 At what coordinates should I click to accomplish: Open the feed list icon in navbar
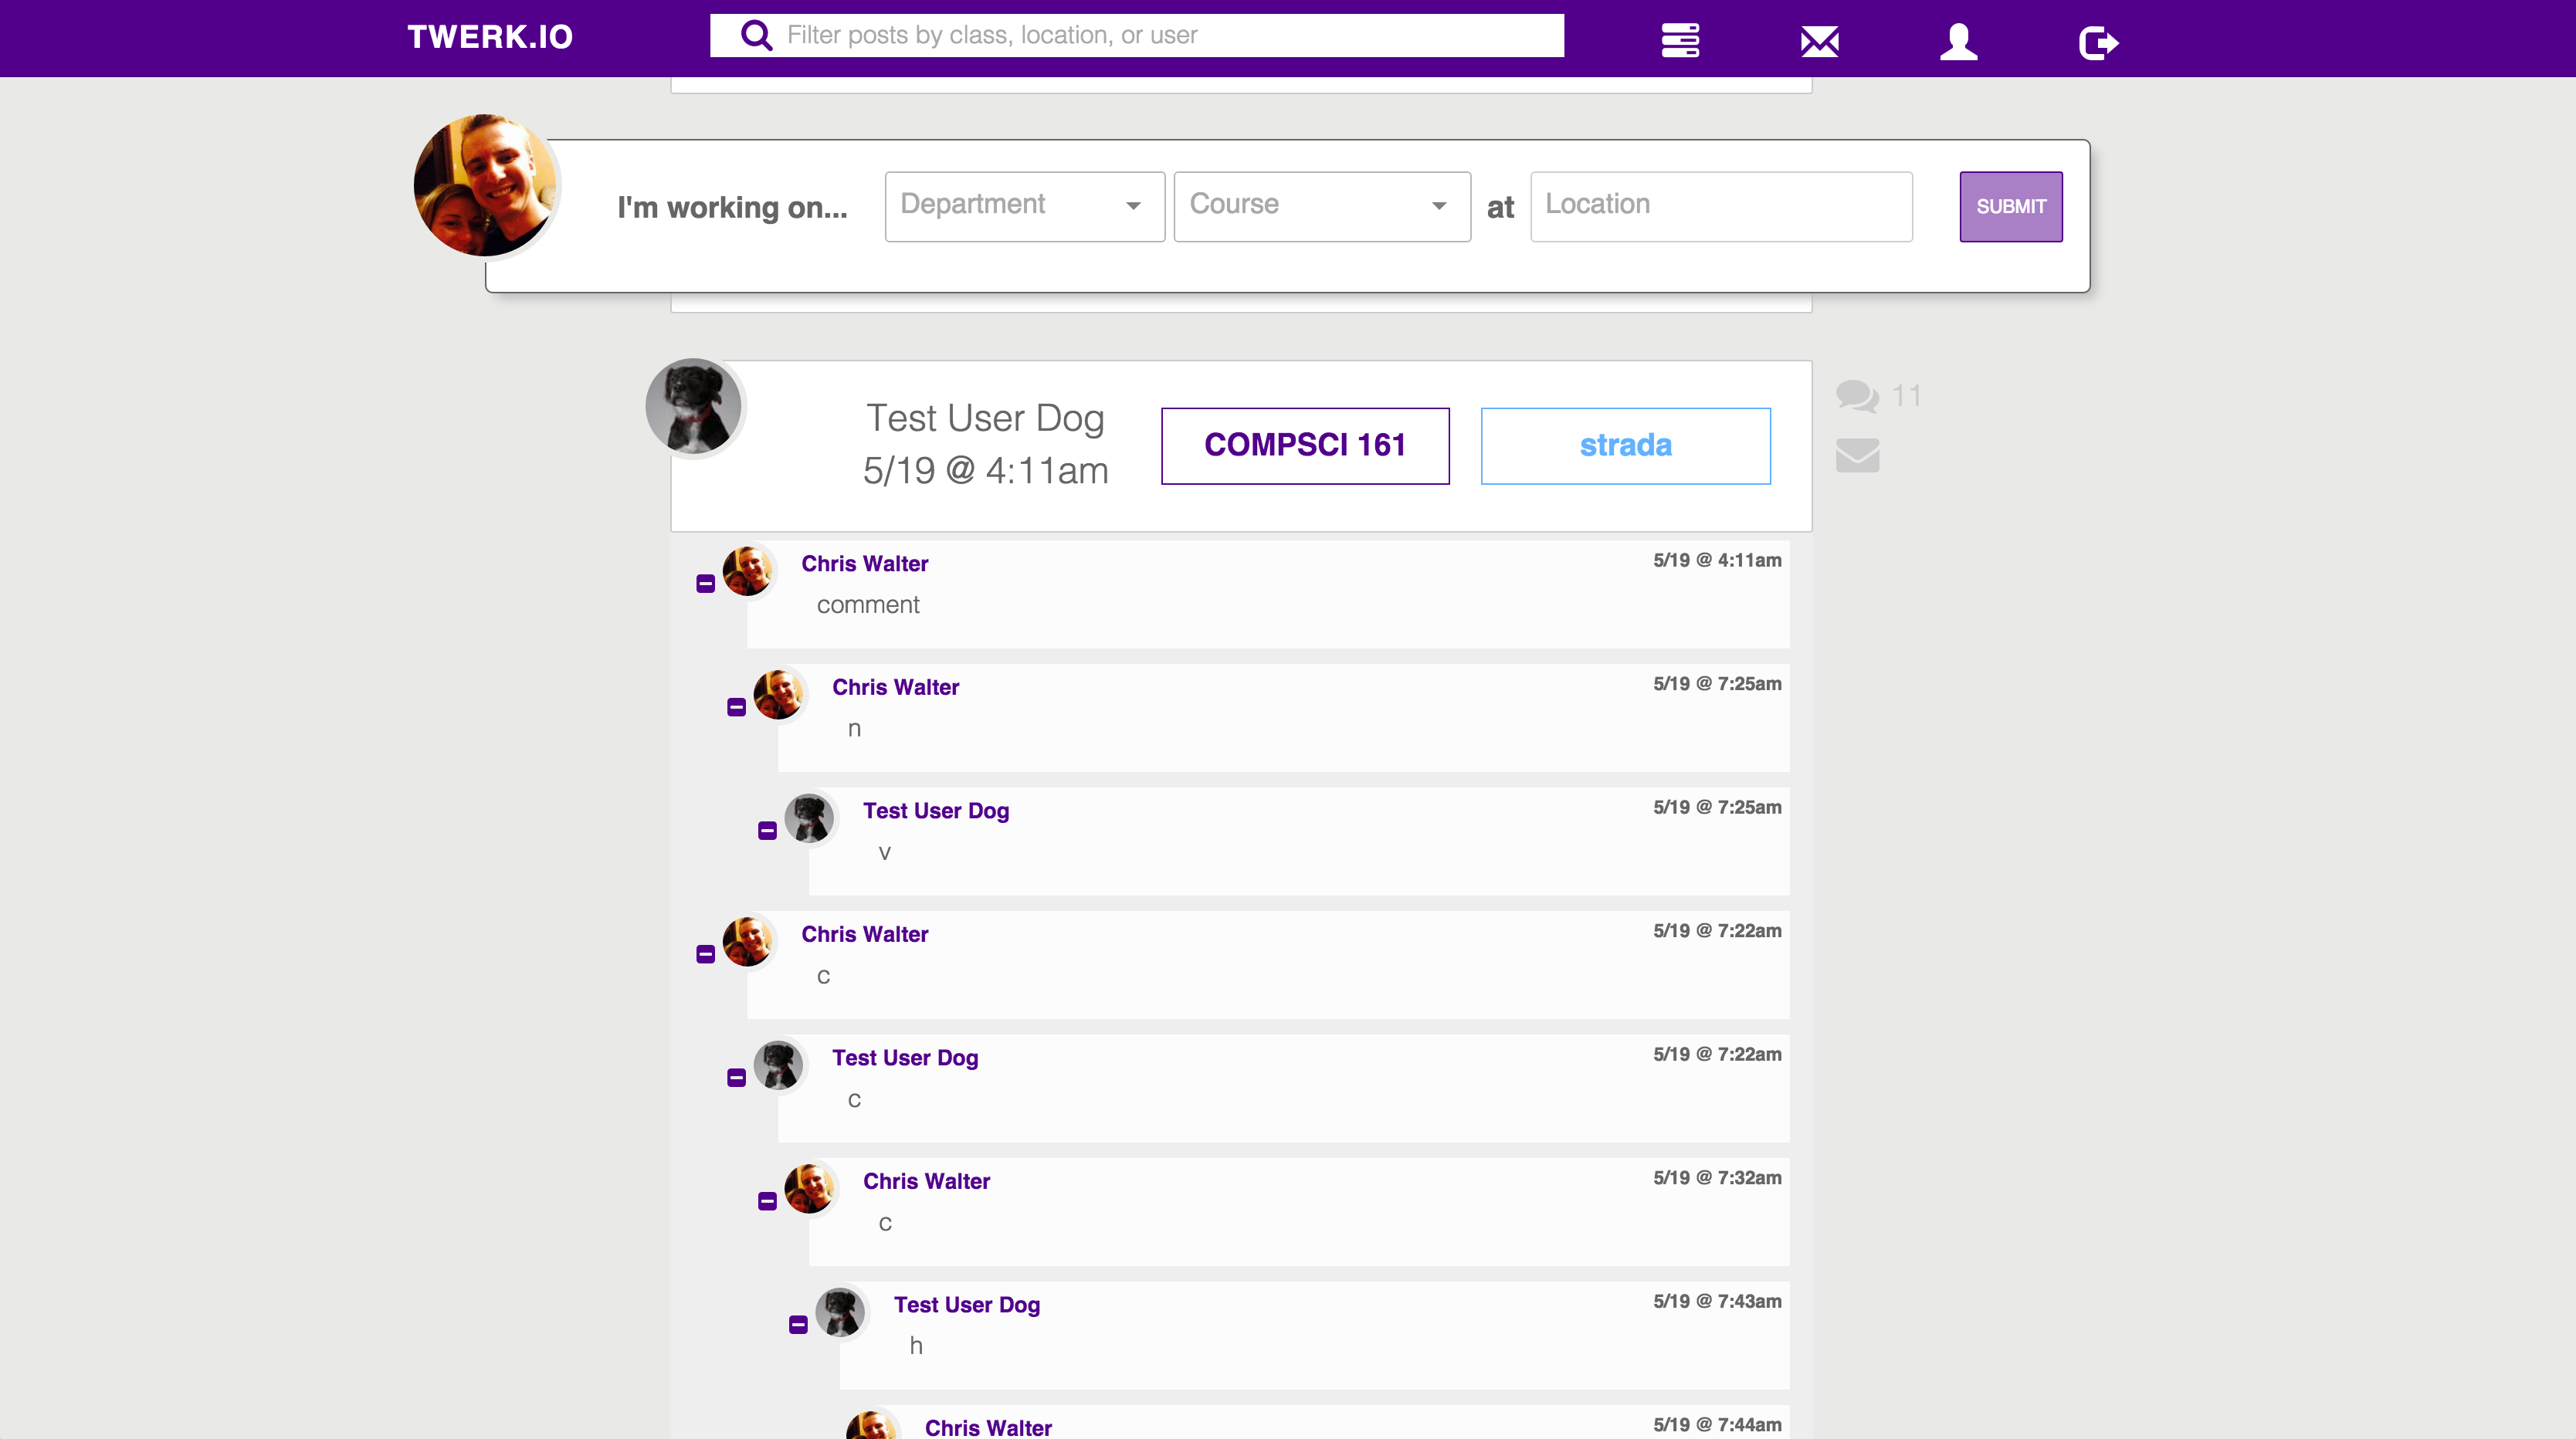[1680, 41]
